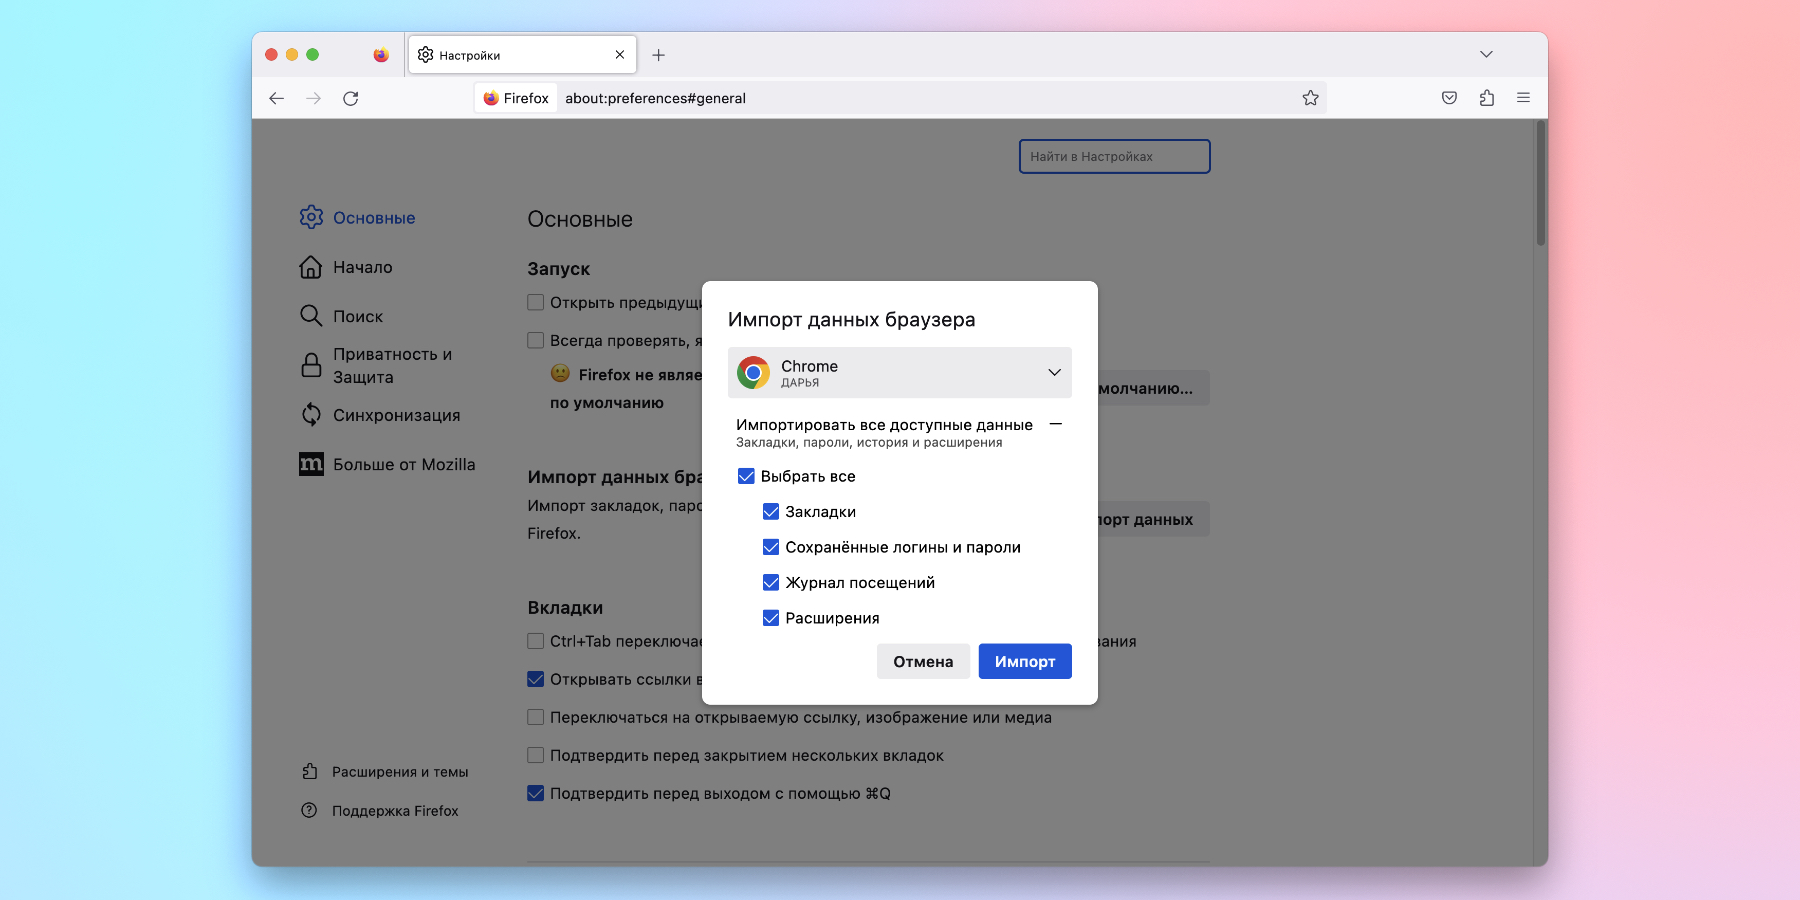Image resolution: width=1800 pixels, height=900 pixels.
Task: Switch to the Настройки tab
Action: [x=523, y=55]
